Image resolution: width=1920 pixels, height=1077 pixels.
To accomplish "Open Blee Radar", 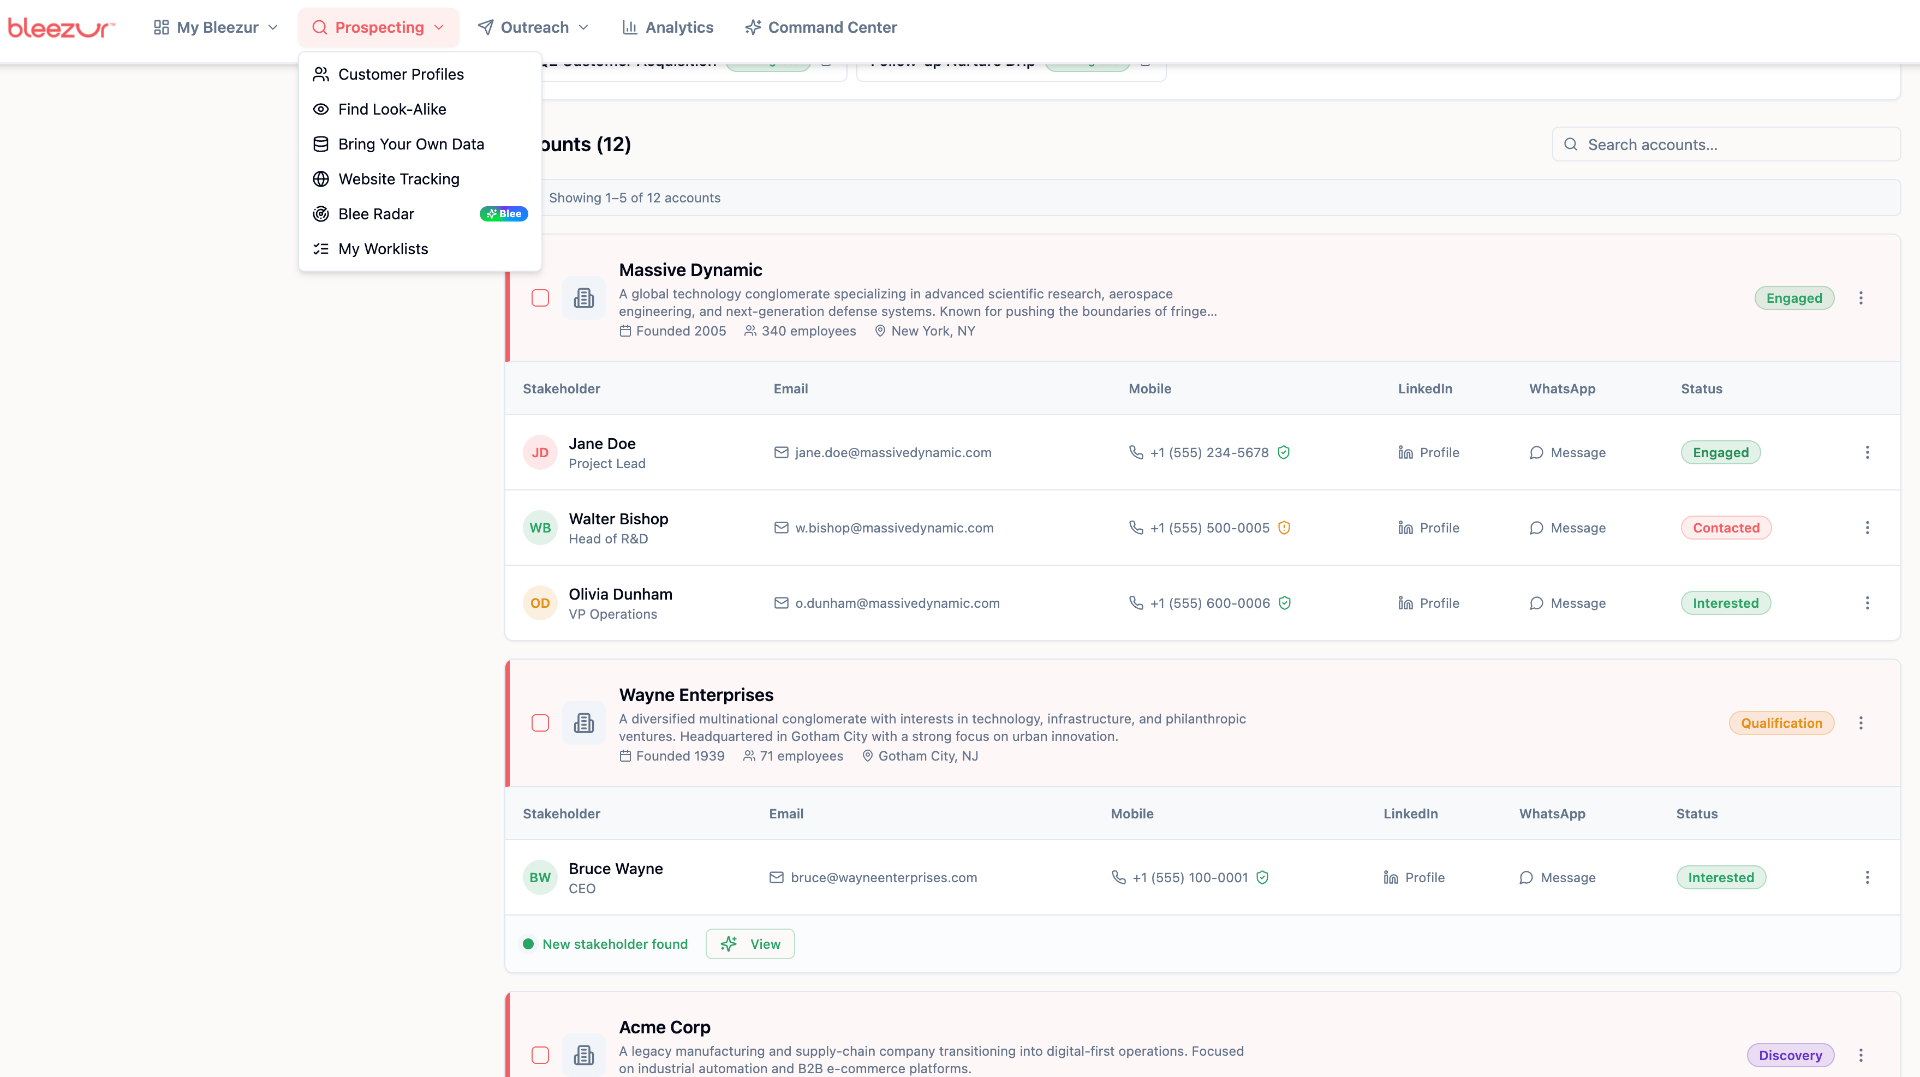I will 420,214.
